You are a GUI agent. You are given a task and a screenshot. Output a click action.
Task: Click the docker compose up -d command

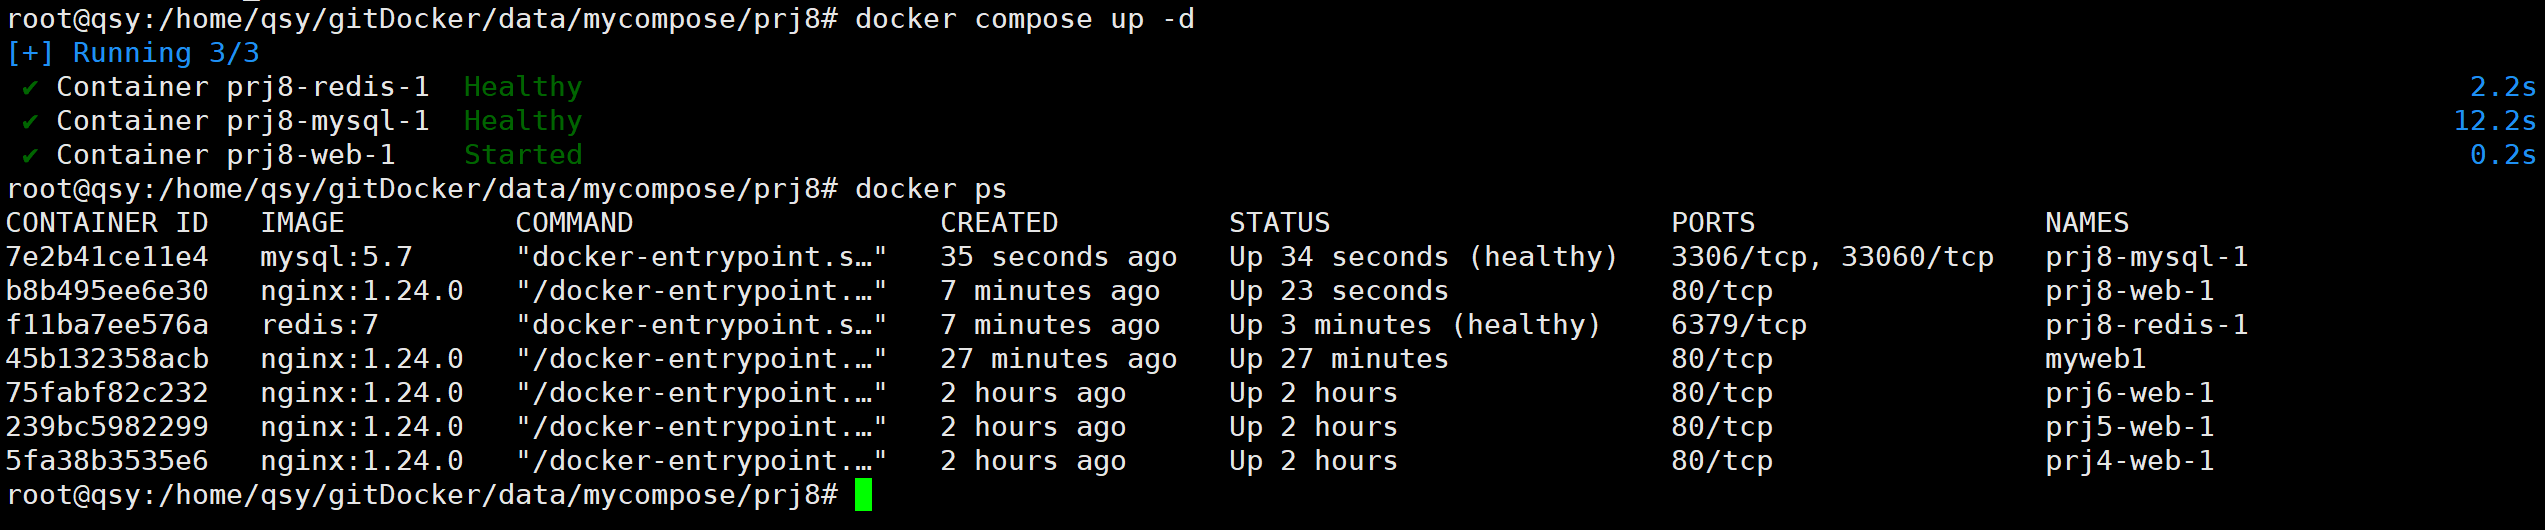[x=1024, y=19]
